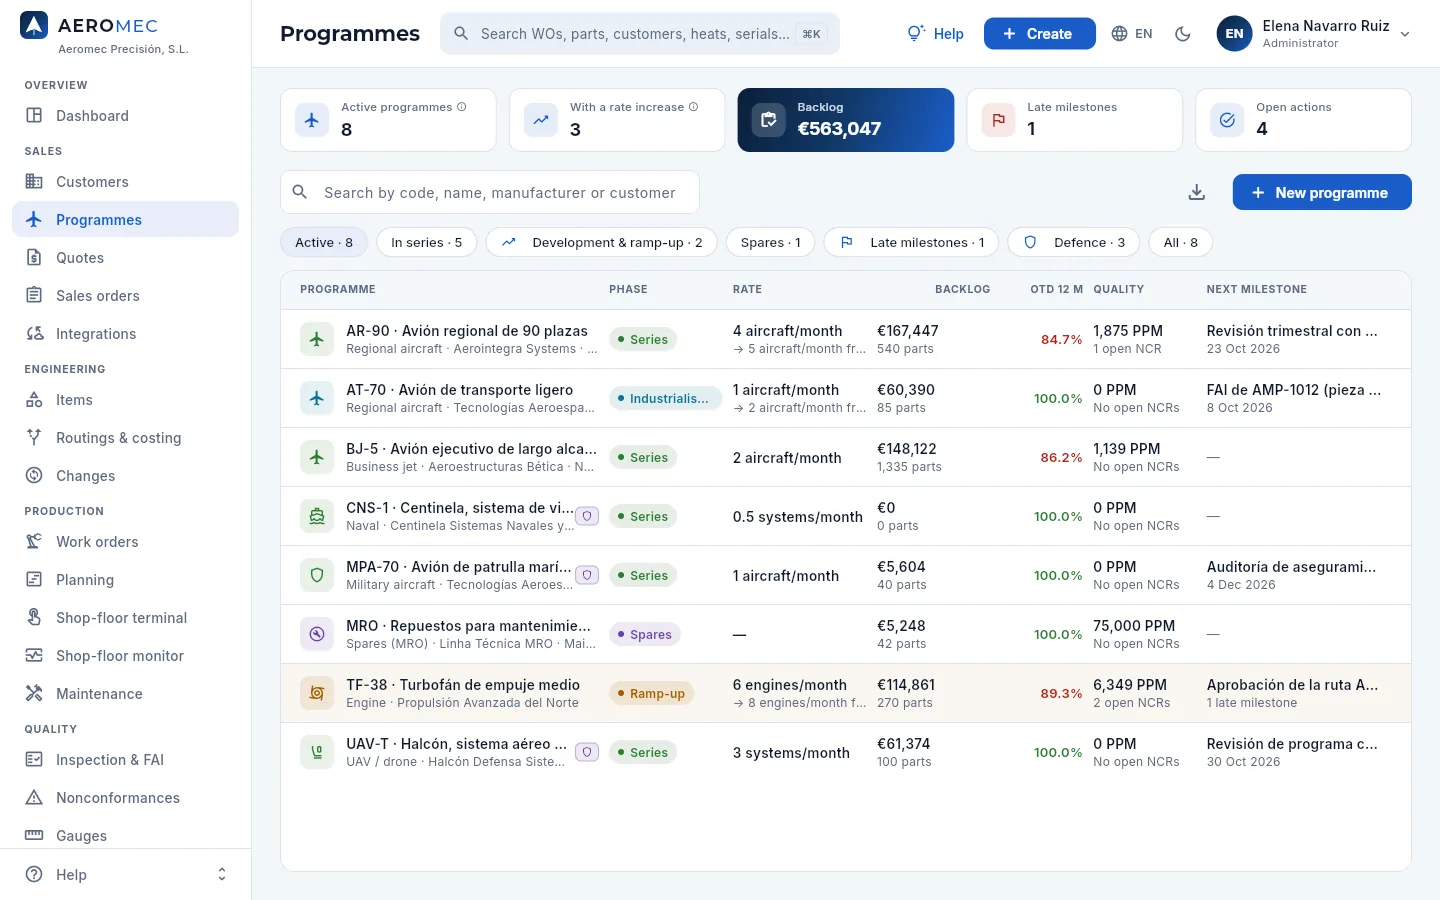The width and height of the screenshot is (1440, 900).
Task: Click the AR-90 programme airplane icon
Action: (x=317, y=339)
